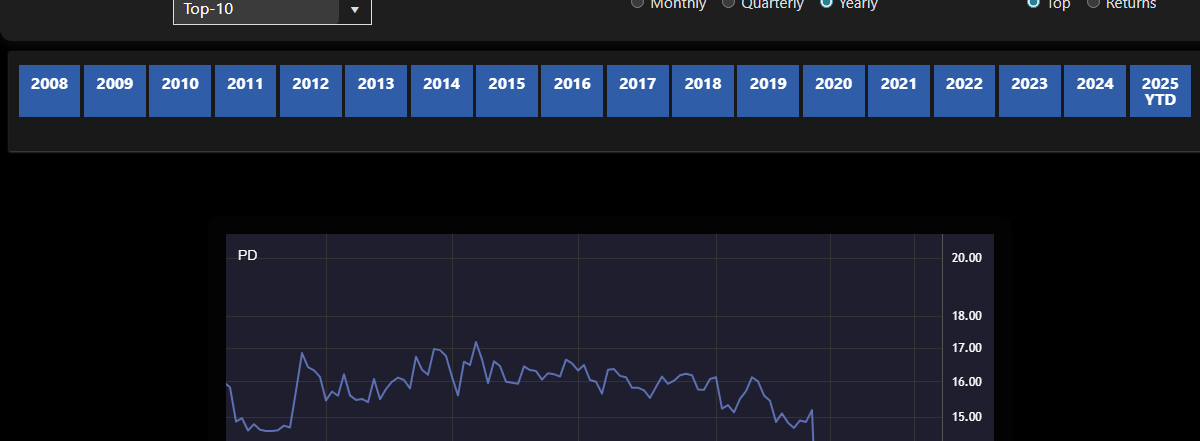Select the Monthly radio button
Viewport: 1200px width, 441px height.
point(637,3)
